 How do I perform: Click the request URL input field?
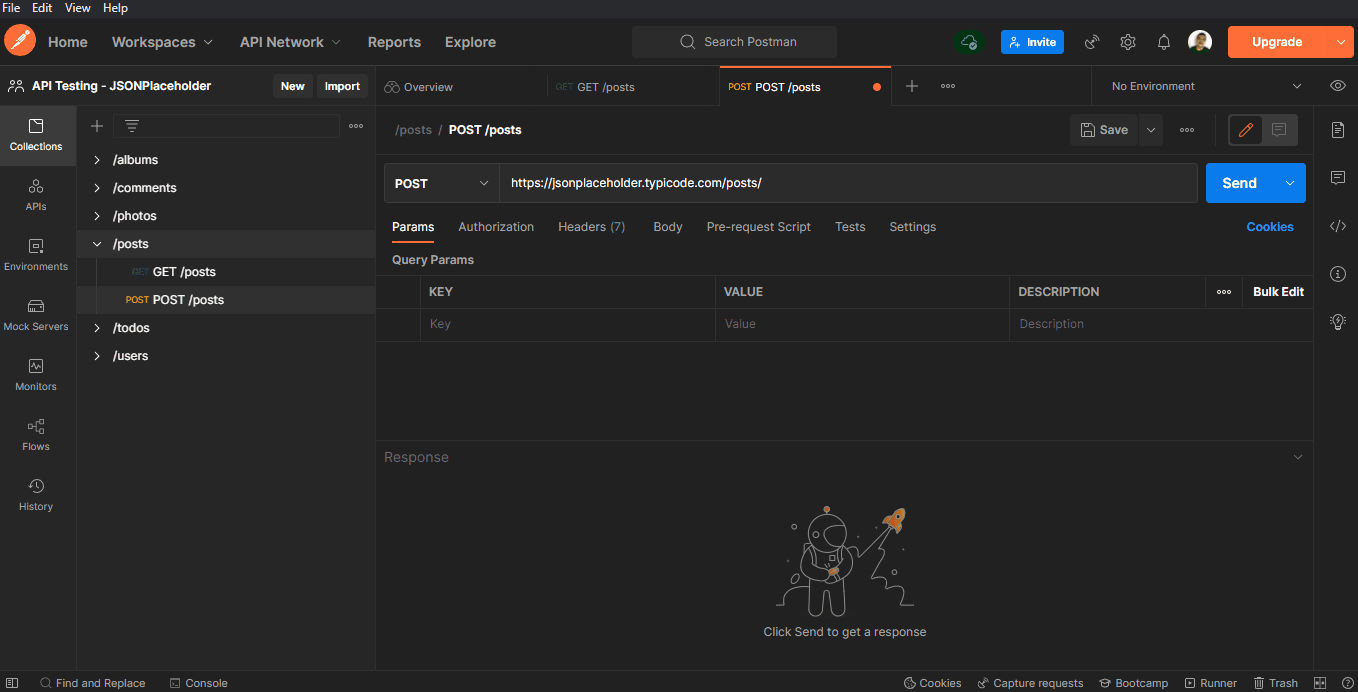click(x=848, y=184)
